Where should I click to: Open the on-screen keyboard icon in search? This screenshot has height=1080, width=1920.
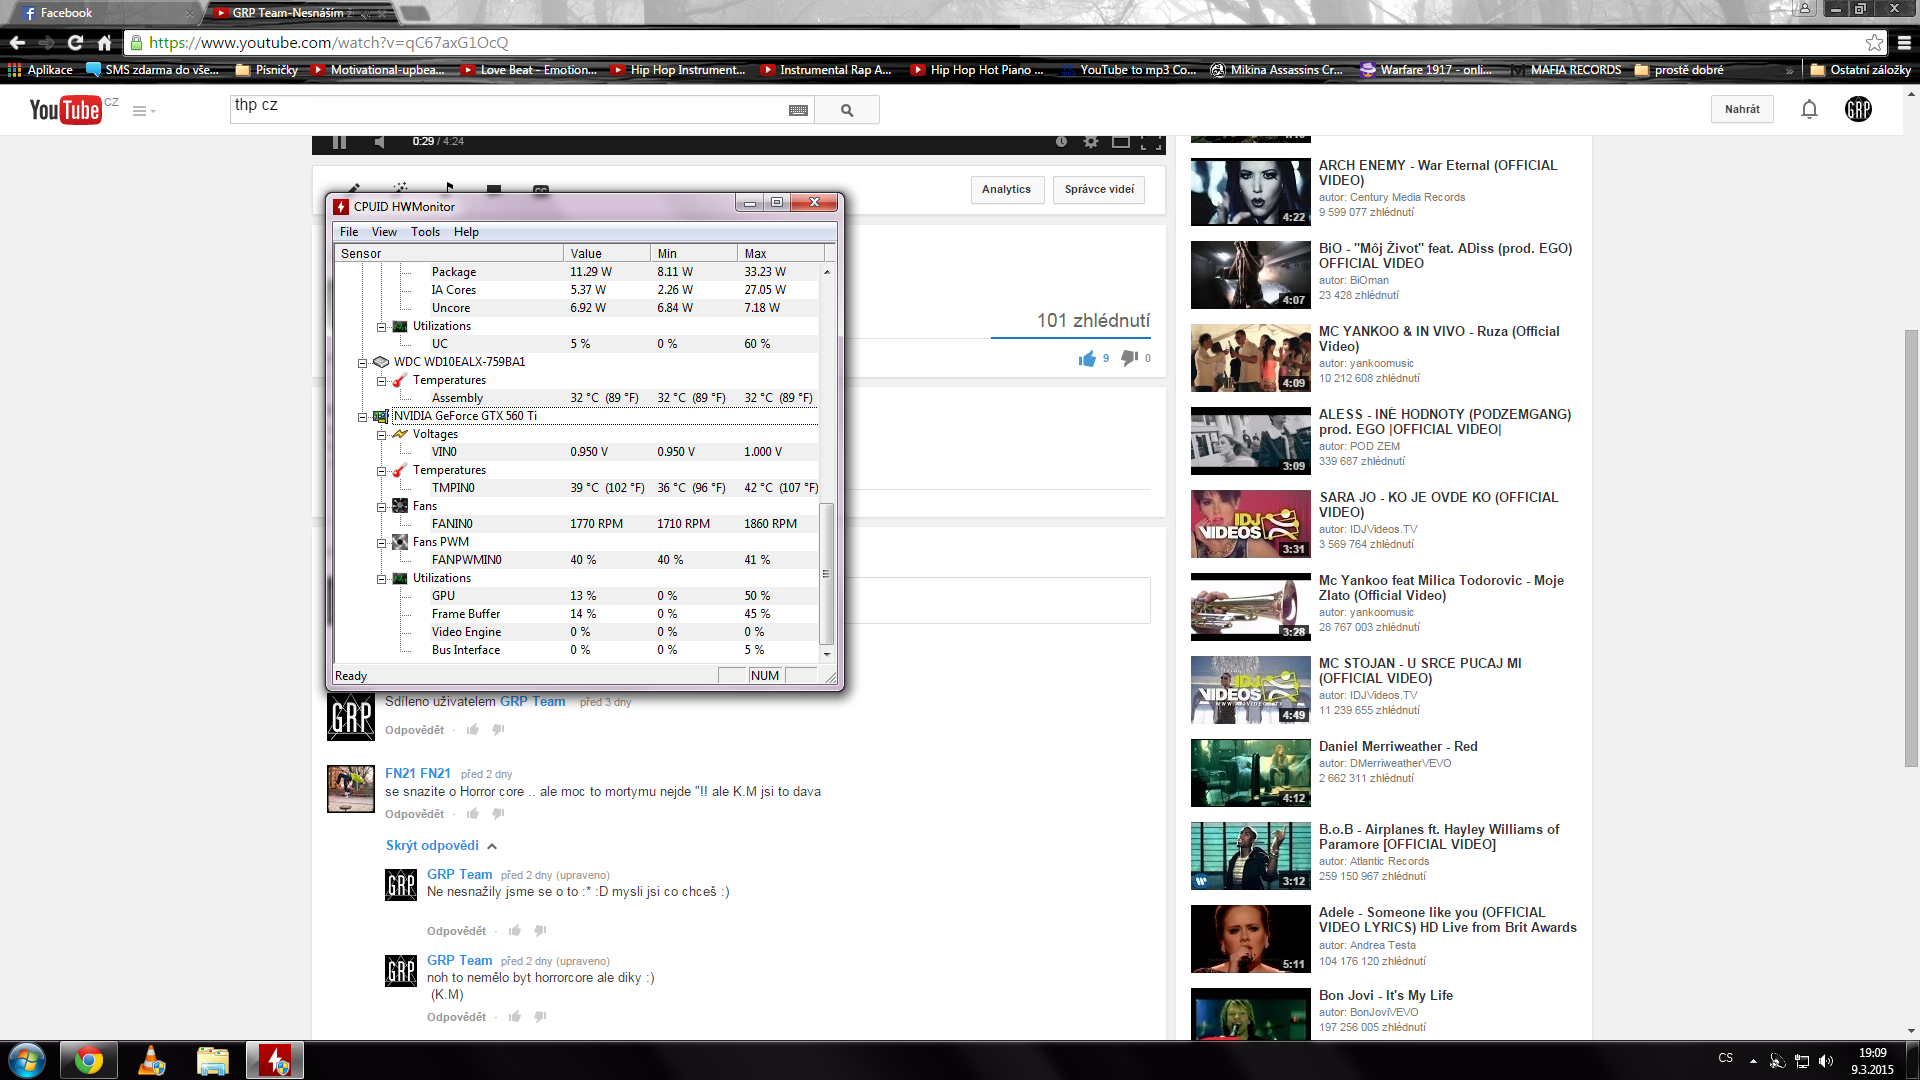coord(798,110)
